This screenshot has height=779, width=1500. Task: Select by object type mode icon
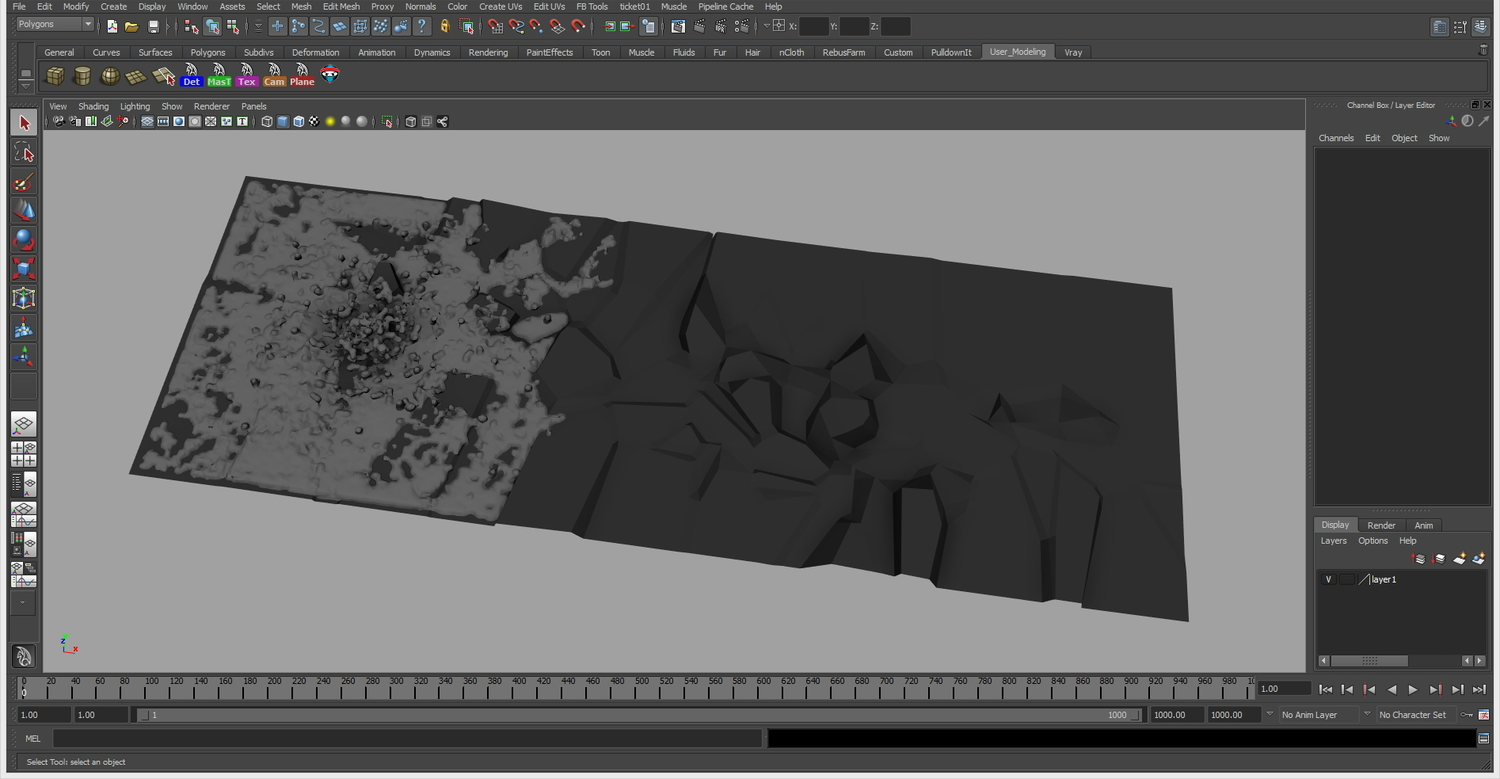coord(213,27)
